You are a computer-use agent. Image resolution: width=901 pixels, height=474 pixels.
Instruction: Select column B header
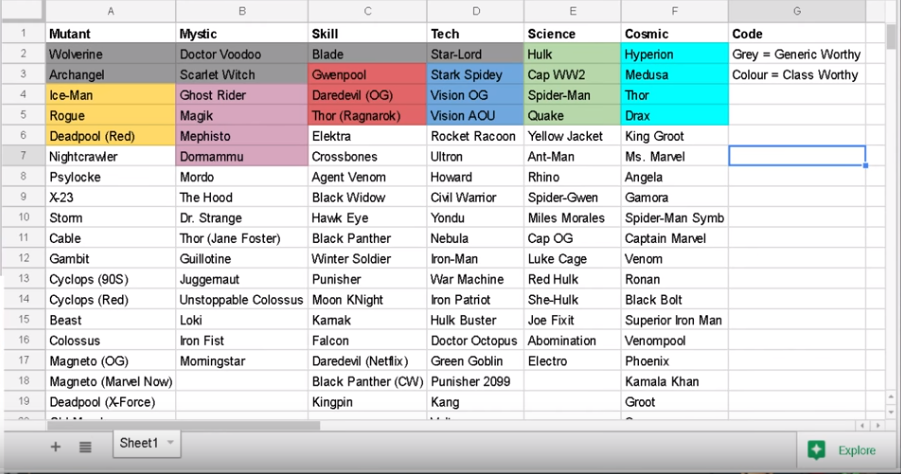(x=242, y=11)
